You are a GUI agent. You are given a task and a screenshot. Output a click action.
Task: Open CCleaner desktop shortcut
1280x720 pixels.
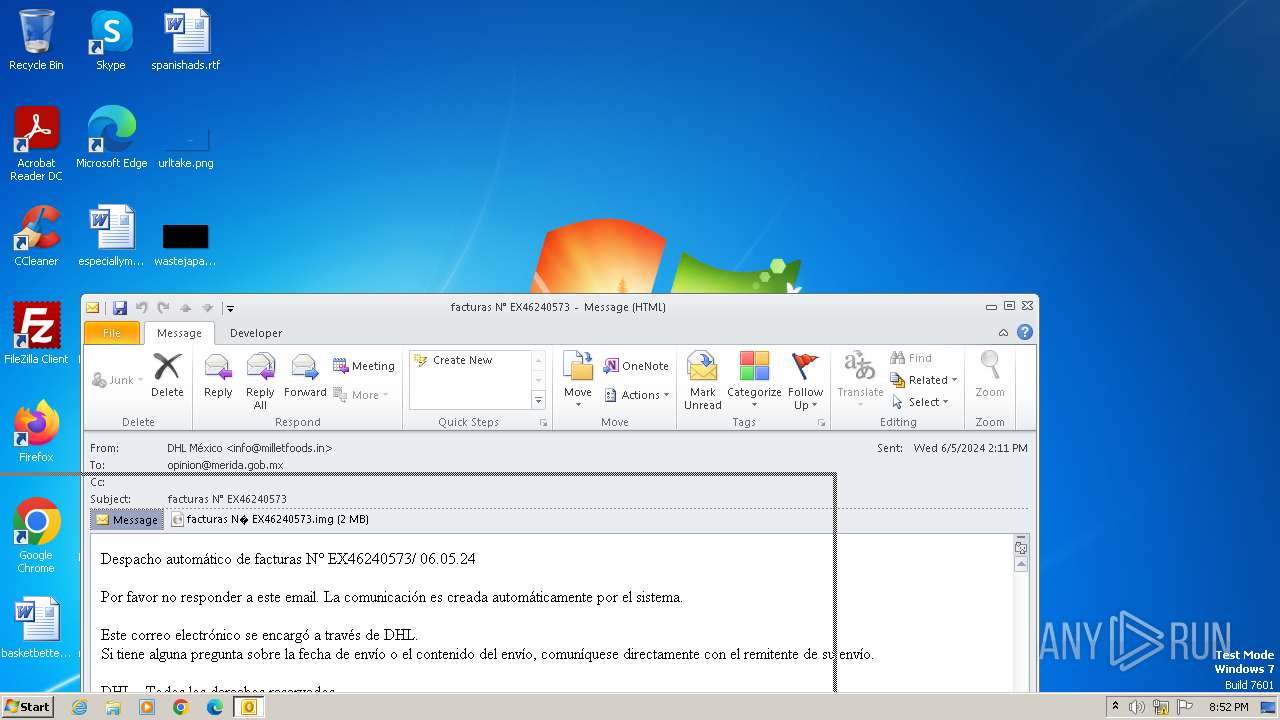(36, 236)
